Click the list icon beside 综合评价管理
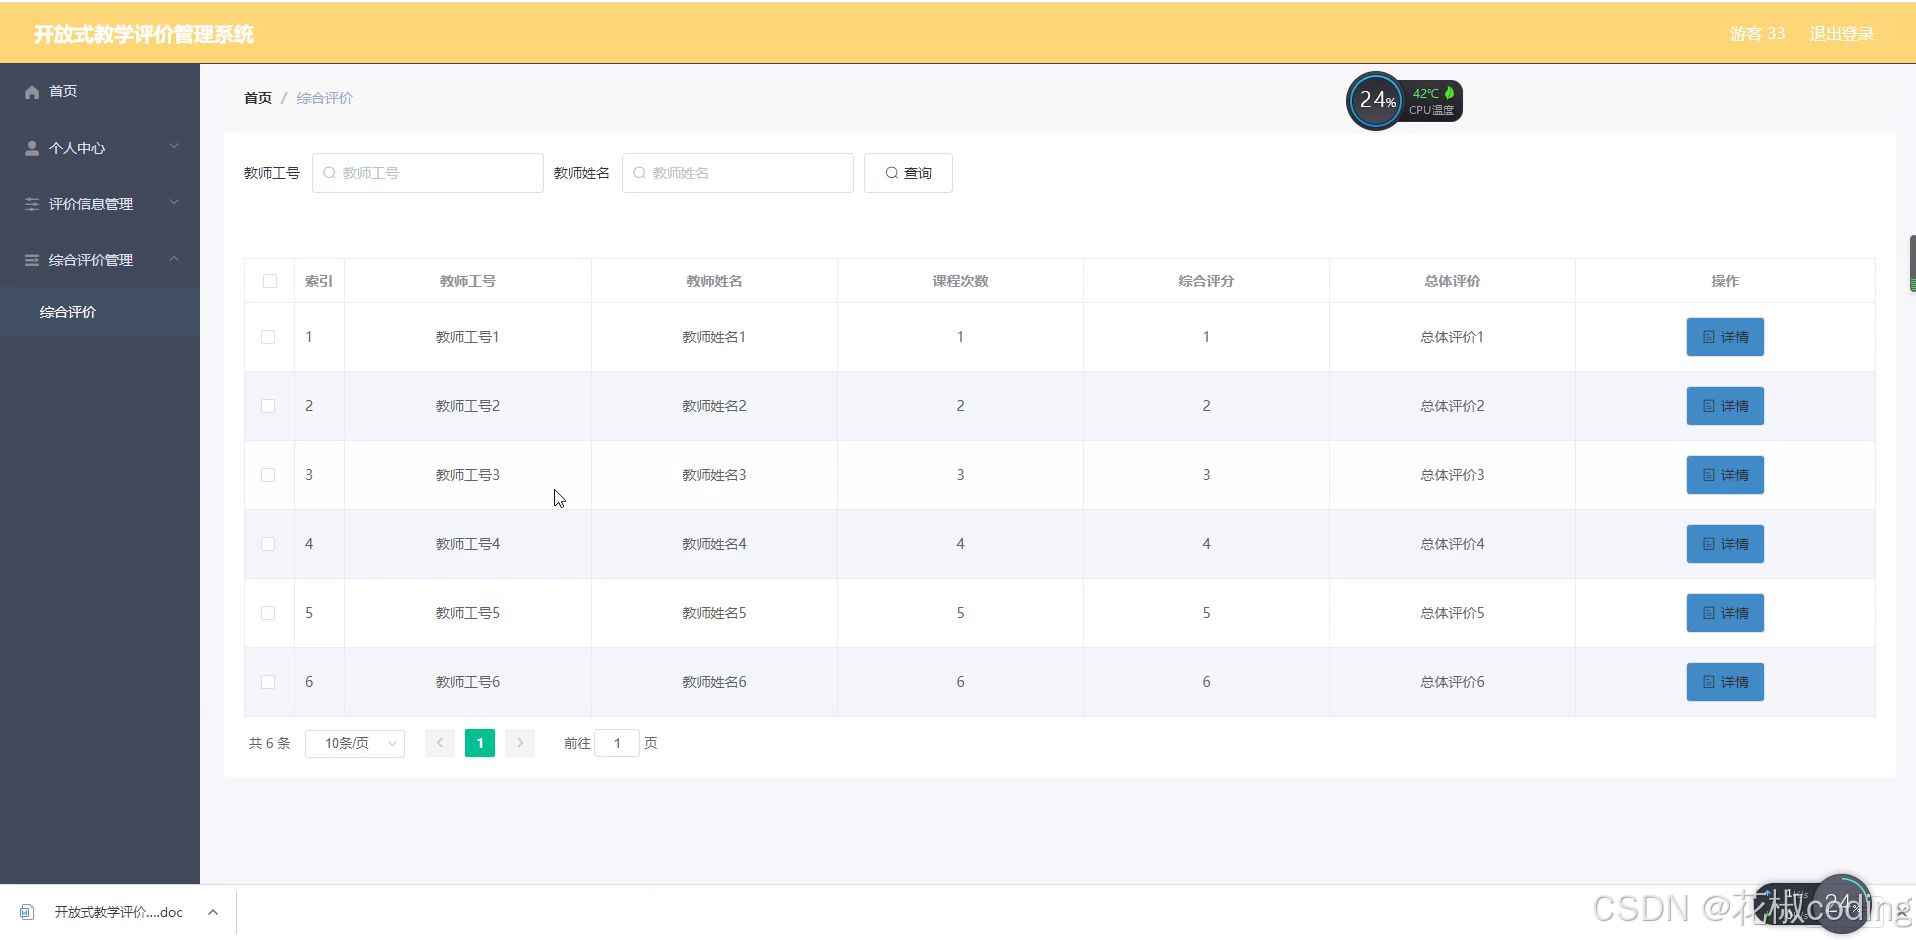The width and height of the screenshot is (1916, 940). [32, 260]
